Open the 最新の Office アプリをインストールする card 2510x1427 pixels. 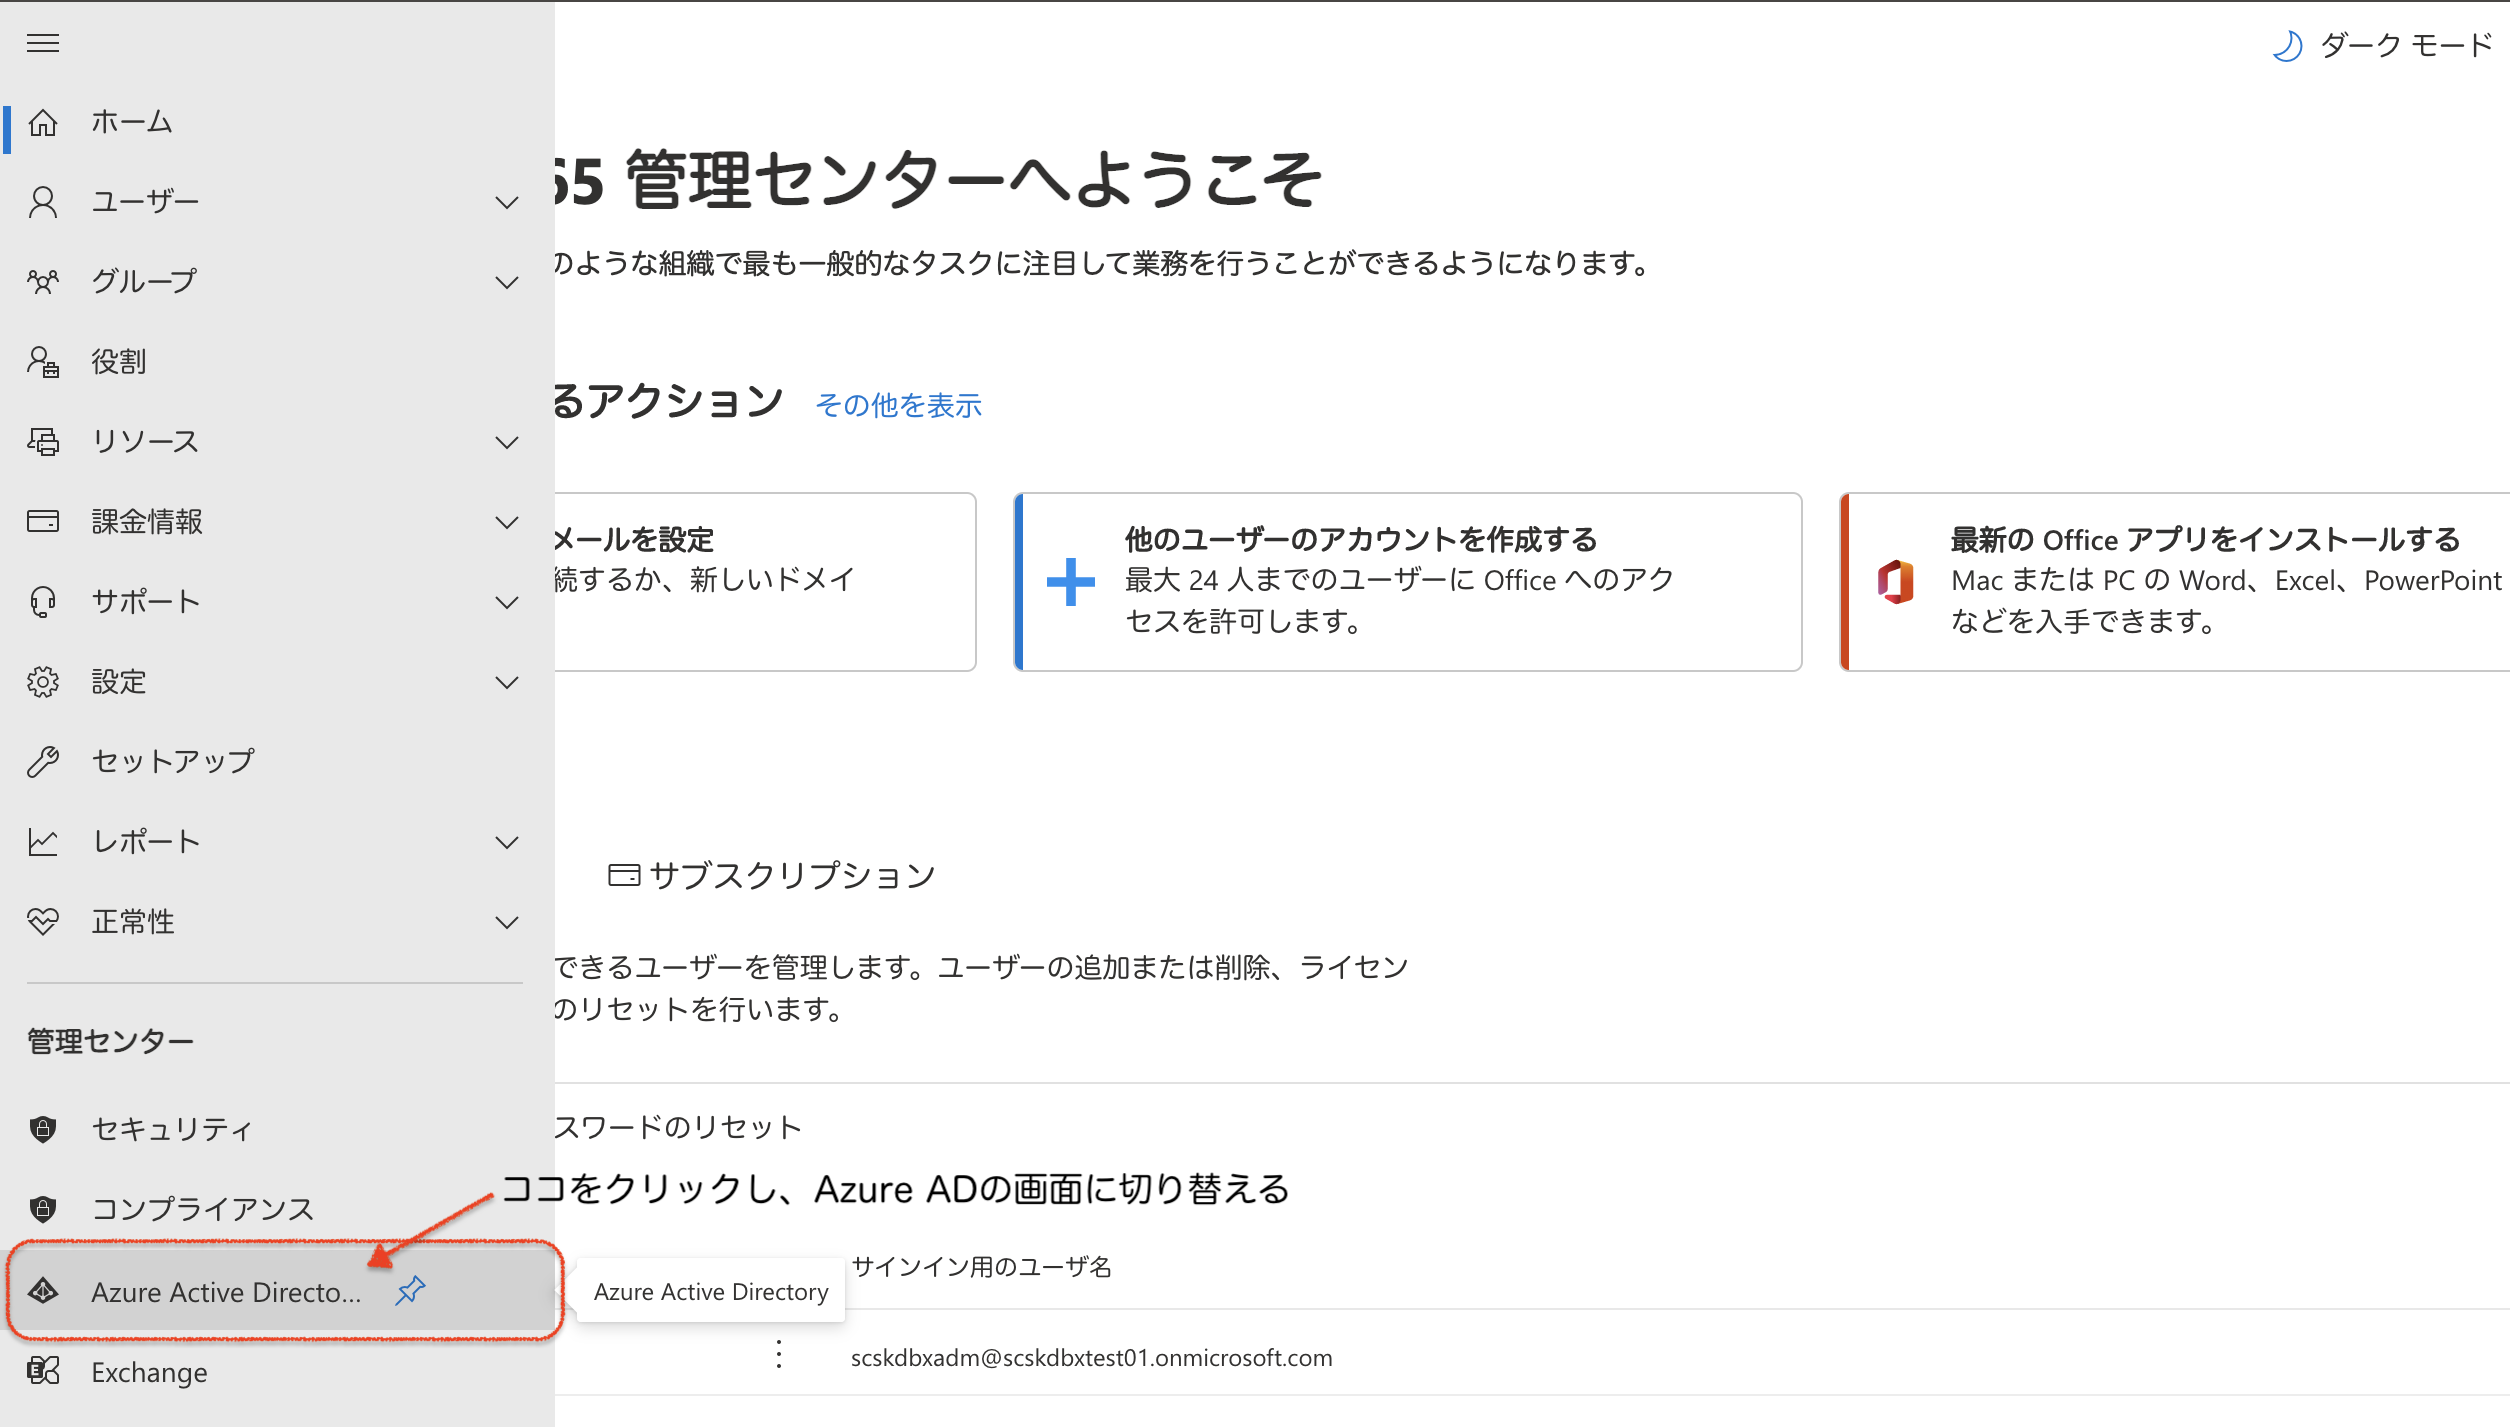[2175, 582]
